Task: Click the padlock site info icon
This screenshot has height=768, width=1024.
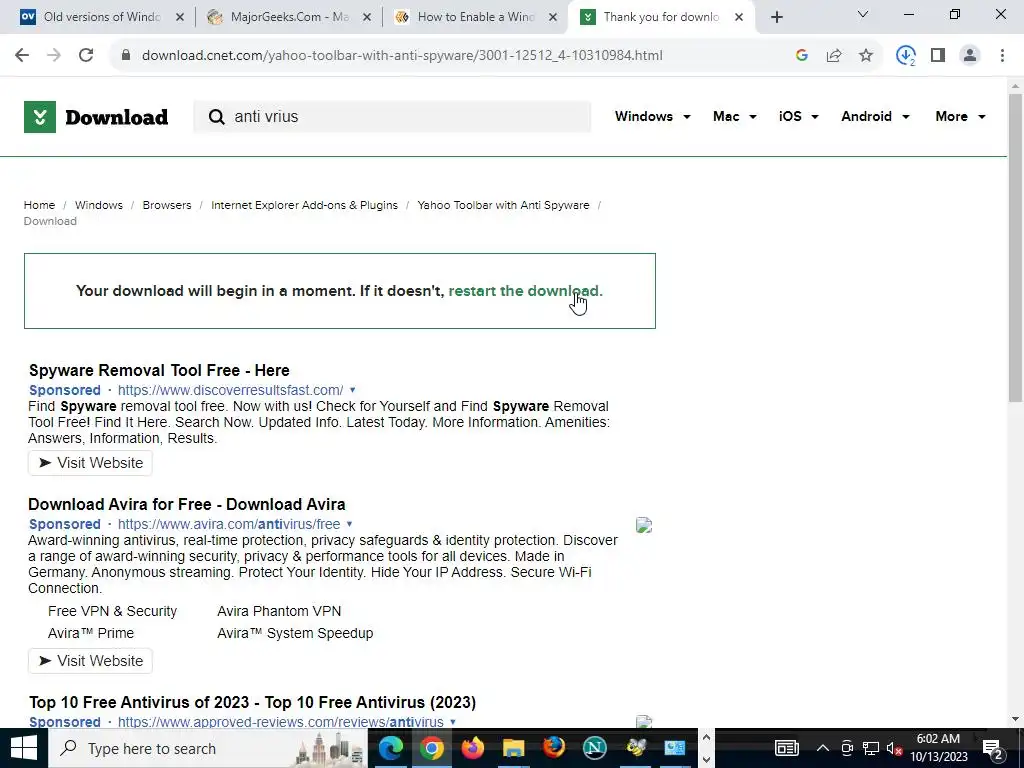Action: click(x=125, y=56)
